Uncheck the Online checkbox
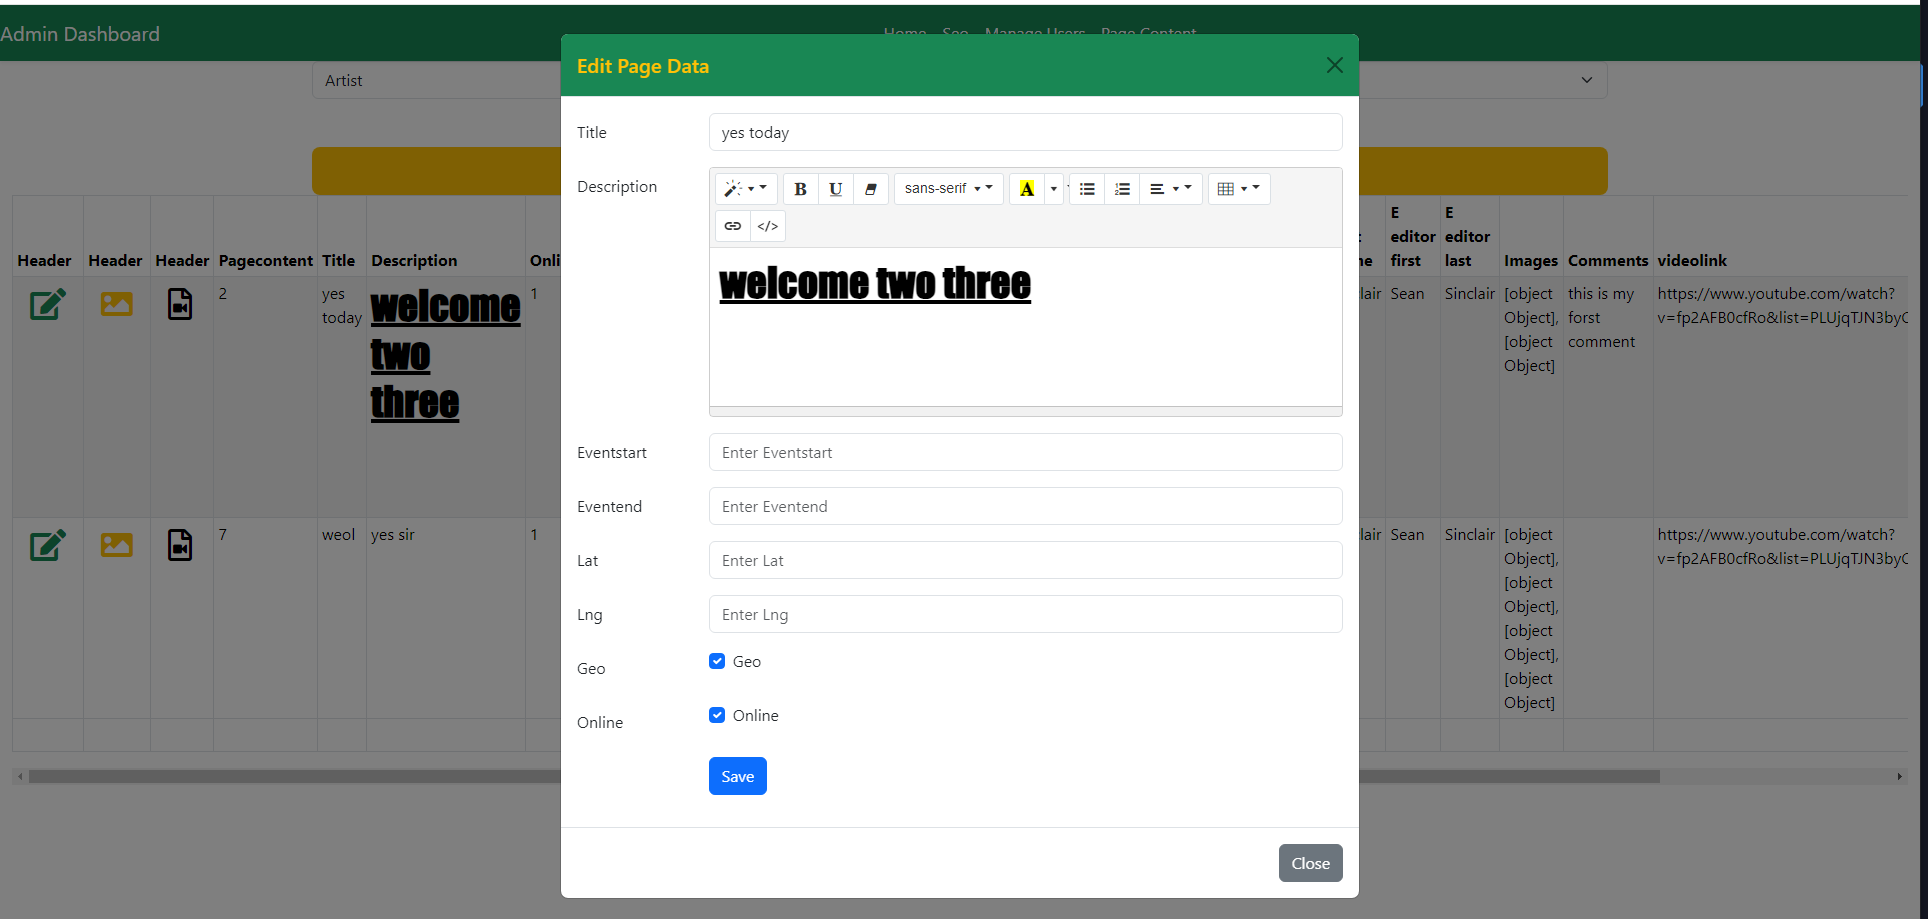 pyautogui.click(x=717, y=715)
